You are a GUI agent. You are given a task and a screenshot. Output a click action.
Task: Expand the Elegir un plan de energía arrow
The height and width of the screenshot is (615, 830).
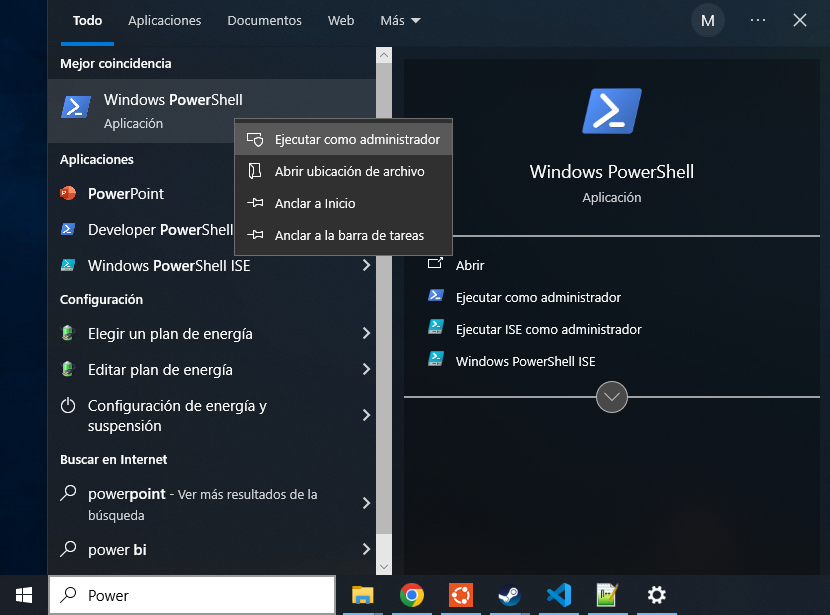(x=366, y=334)
